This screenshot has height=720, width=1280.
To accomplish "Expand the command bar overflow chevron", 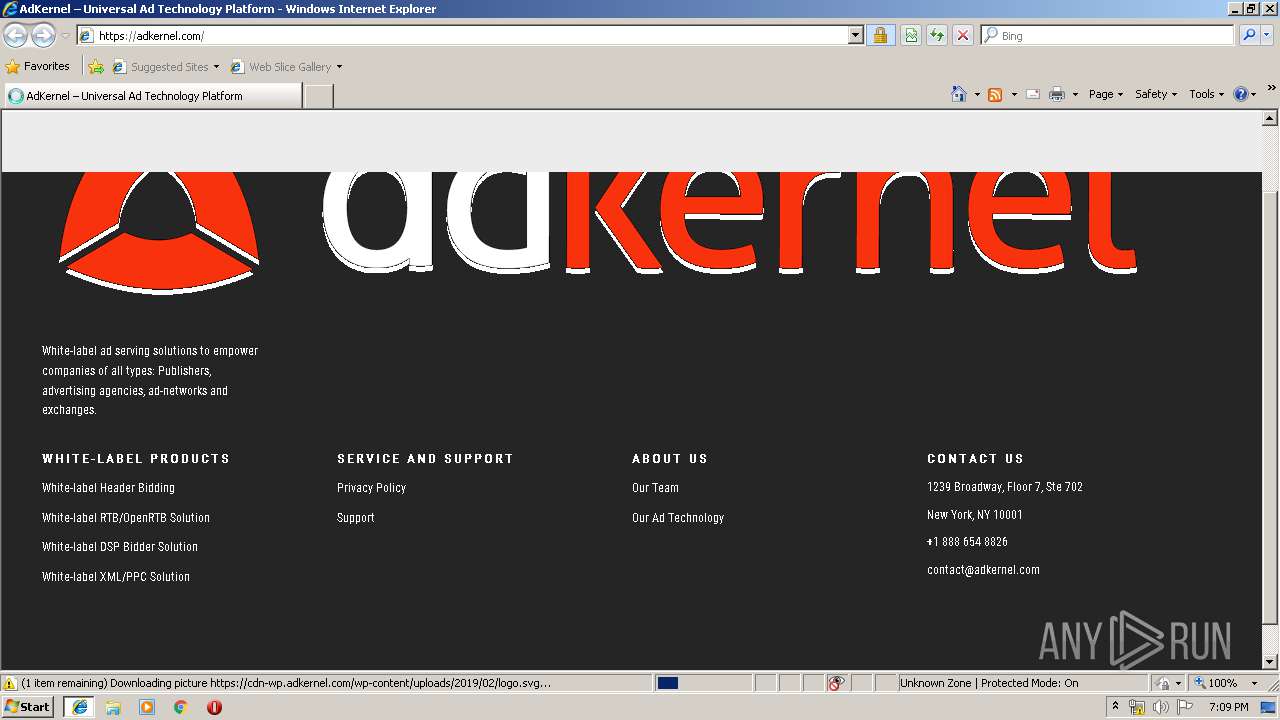I will click(1271, 89).
